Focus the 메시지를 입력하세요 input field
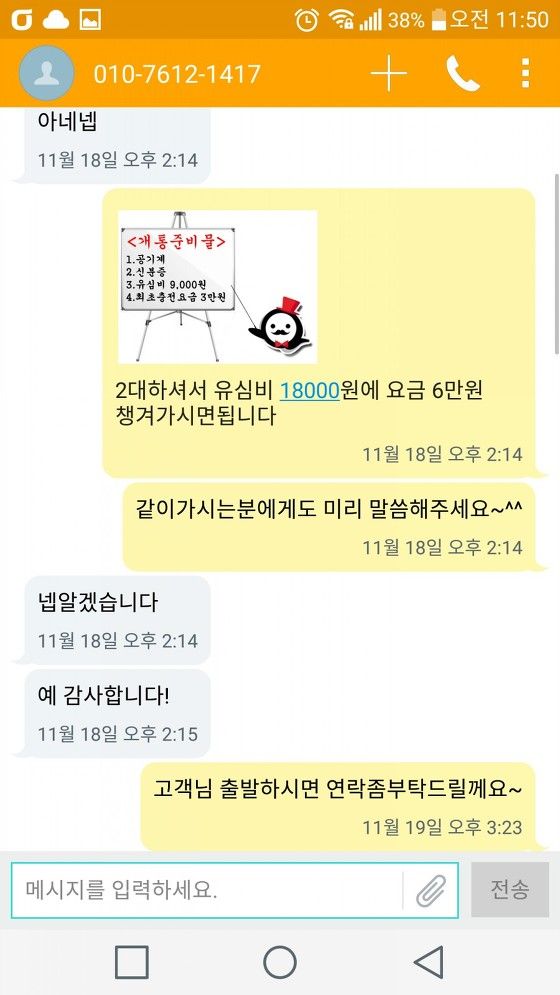The image size is (560, 995). (207, 890)
